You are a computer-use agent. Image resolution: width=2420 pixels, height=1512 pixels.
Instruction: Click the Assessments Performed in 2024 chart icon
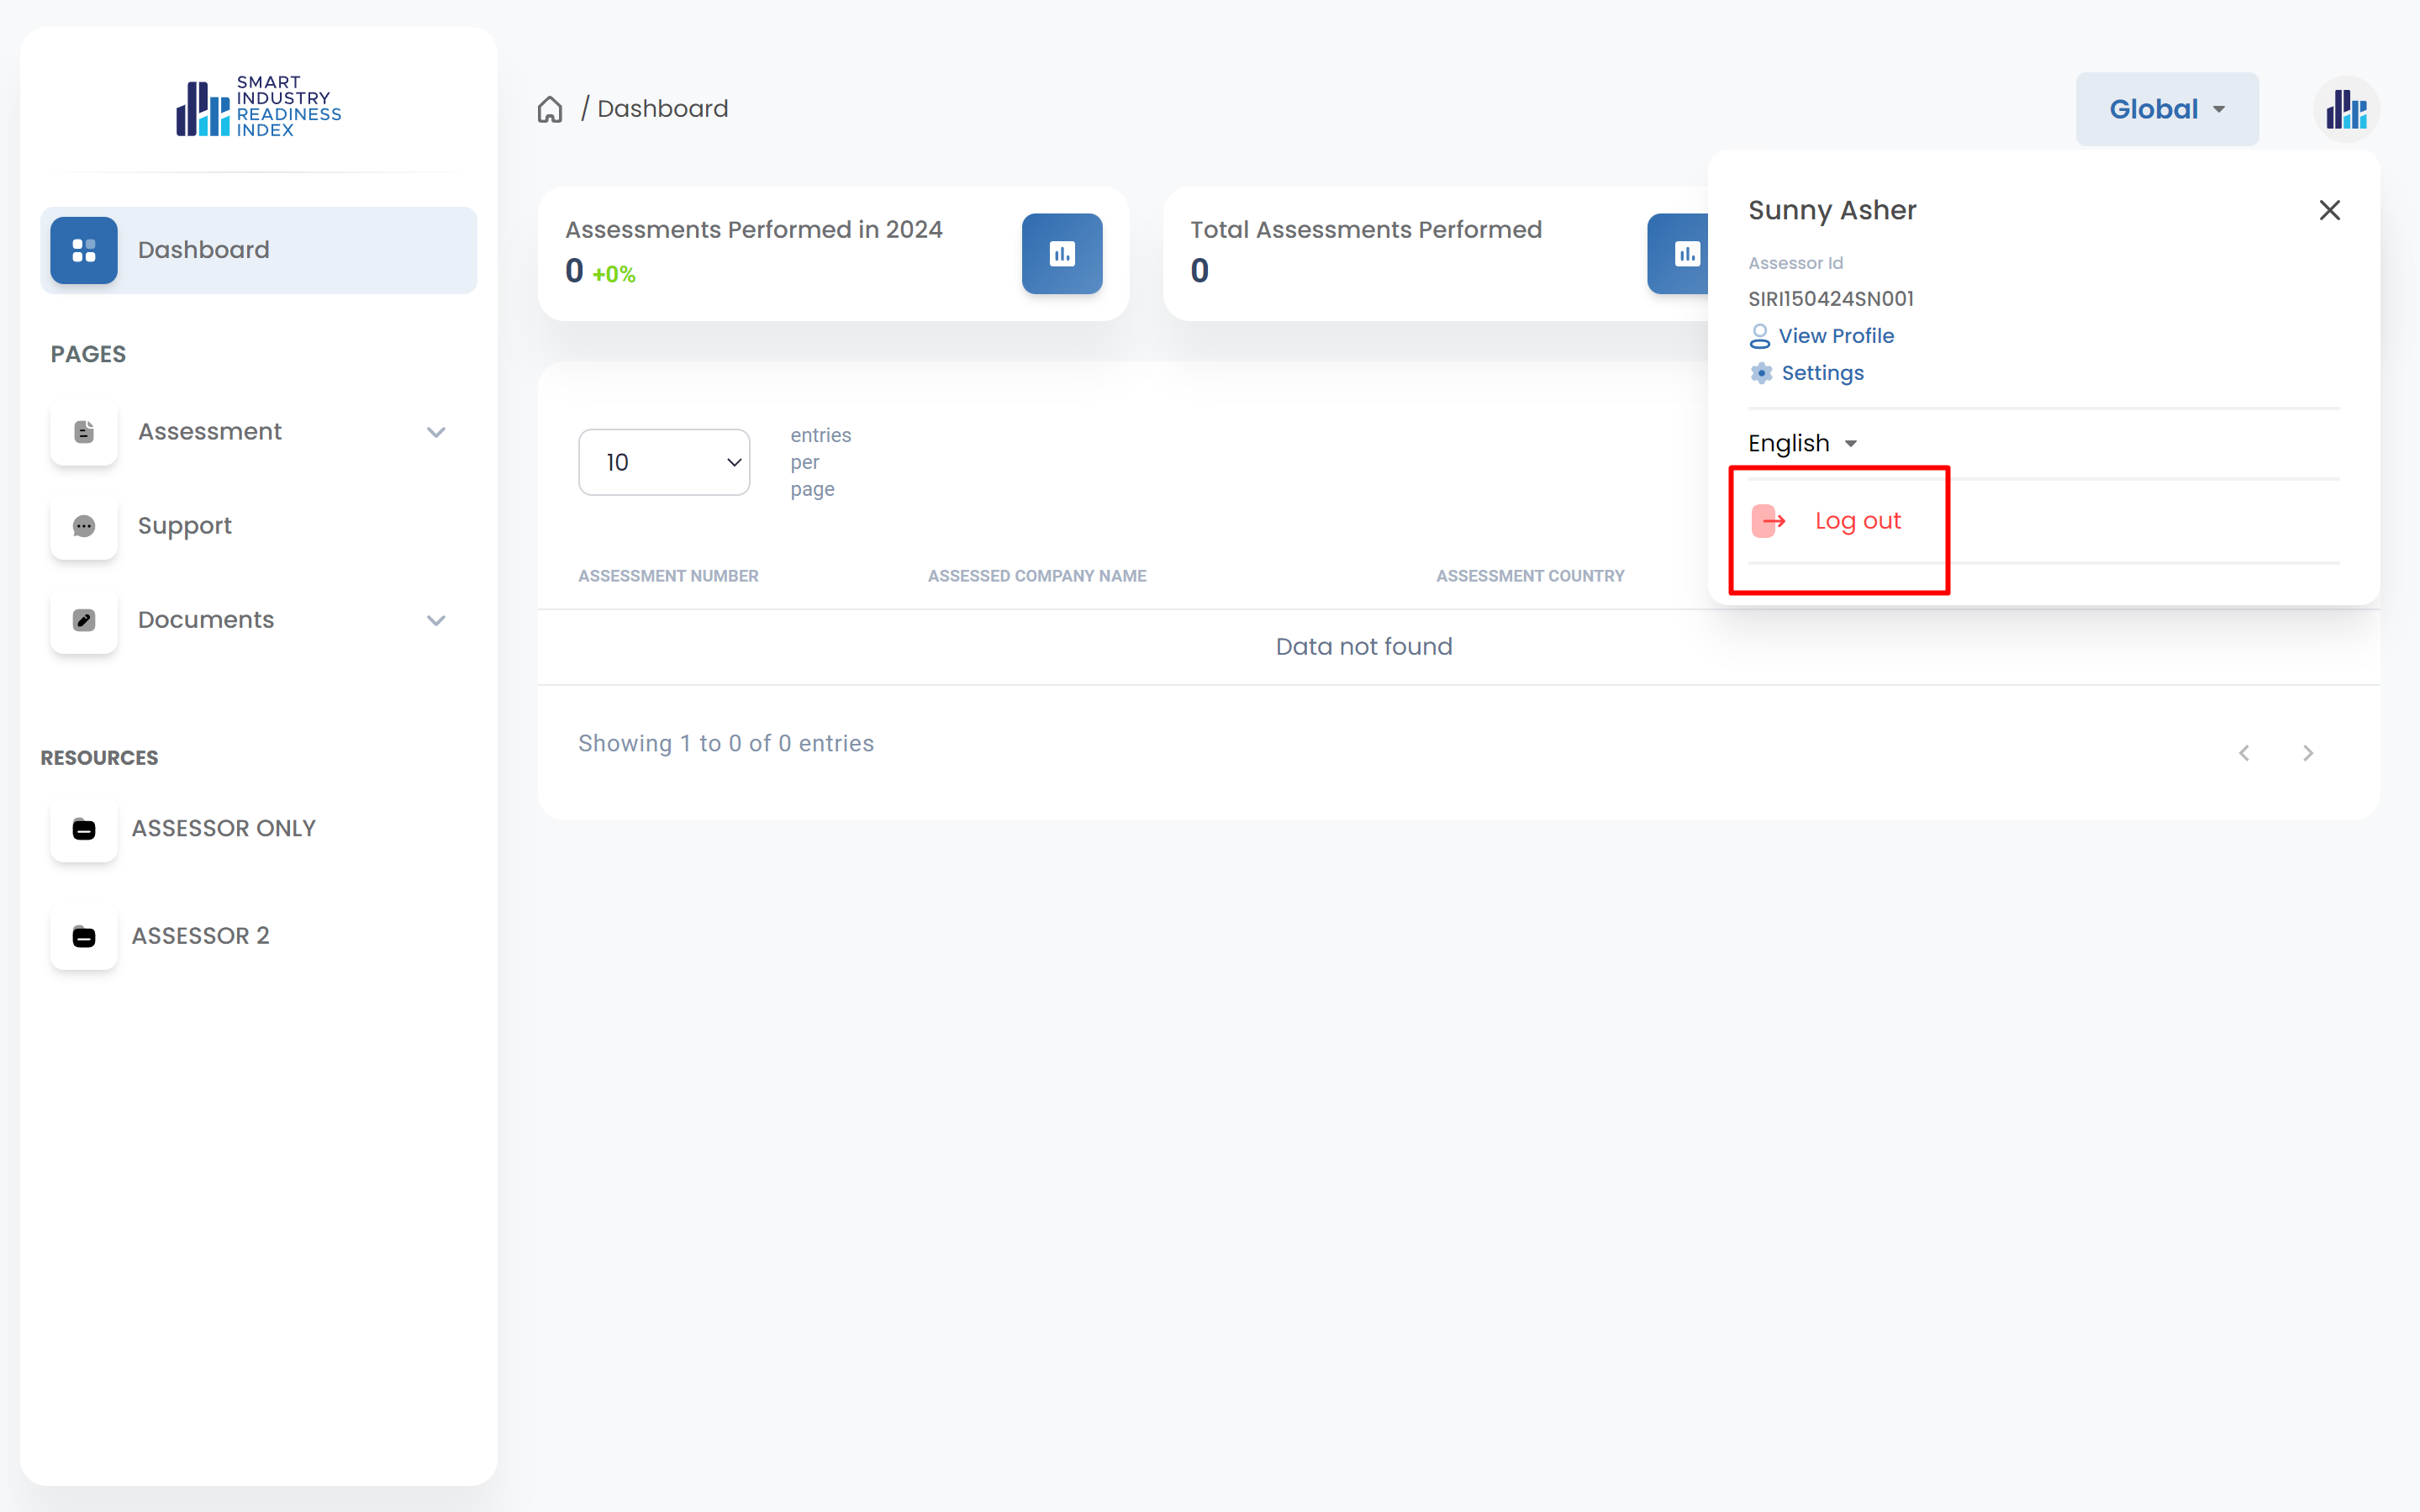coord(1061,254)
